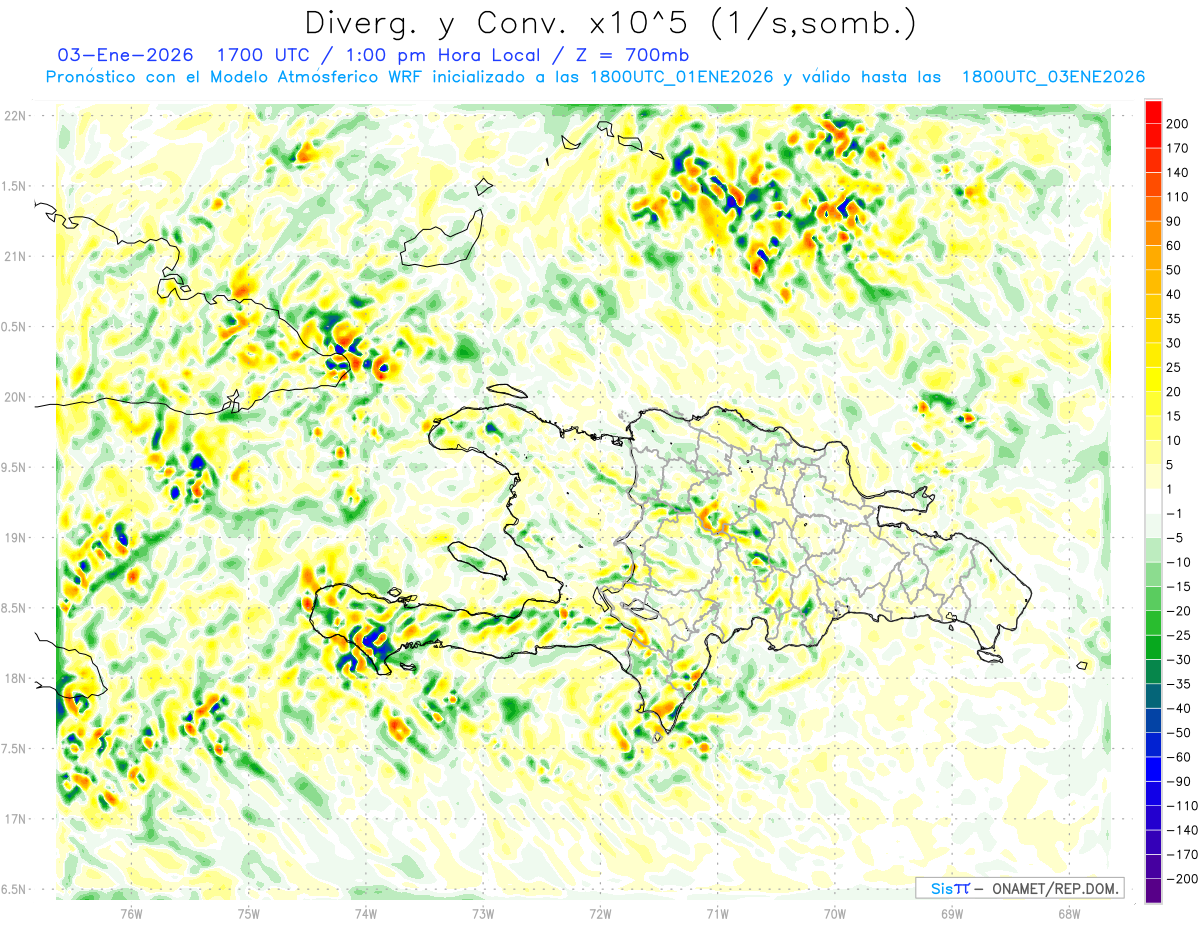Click the '6.5N' latitude label
1200x927 pixels.
click(15, 889)
